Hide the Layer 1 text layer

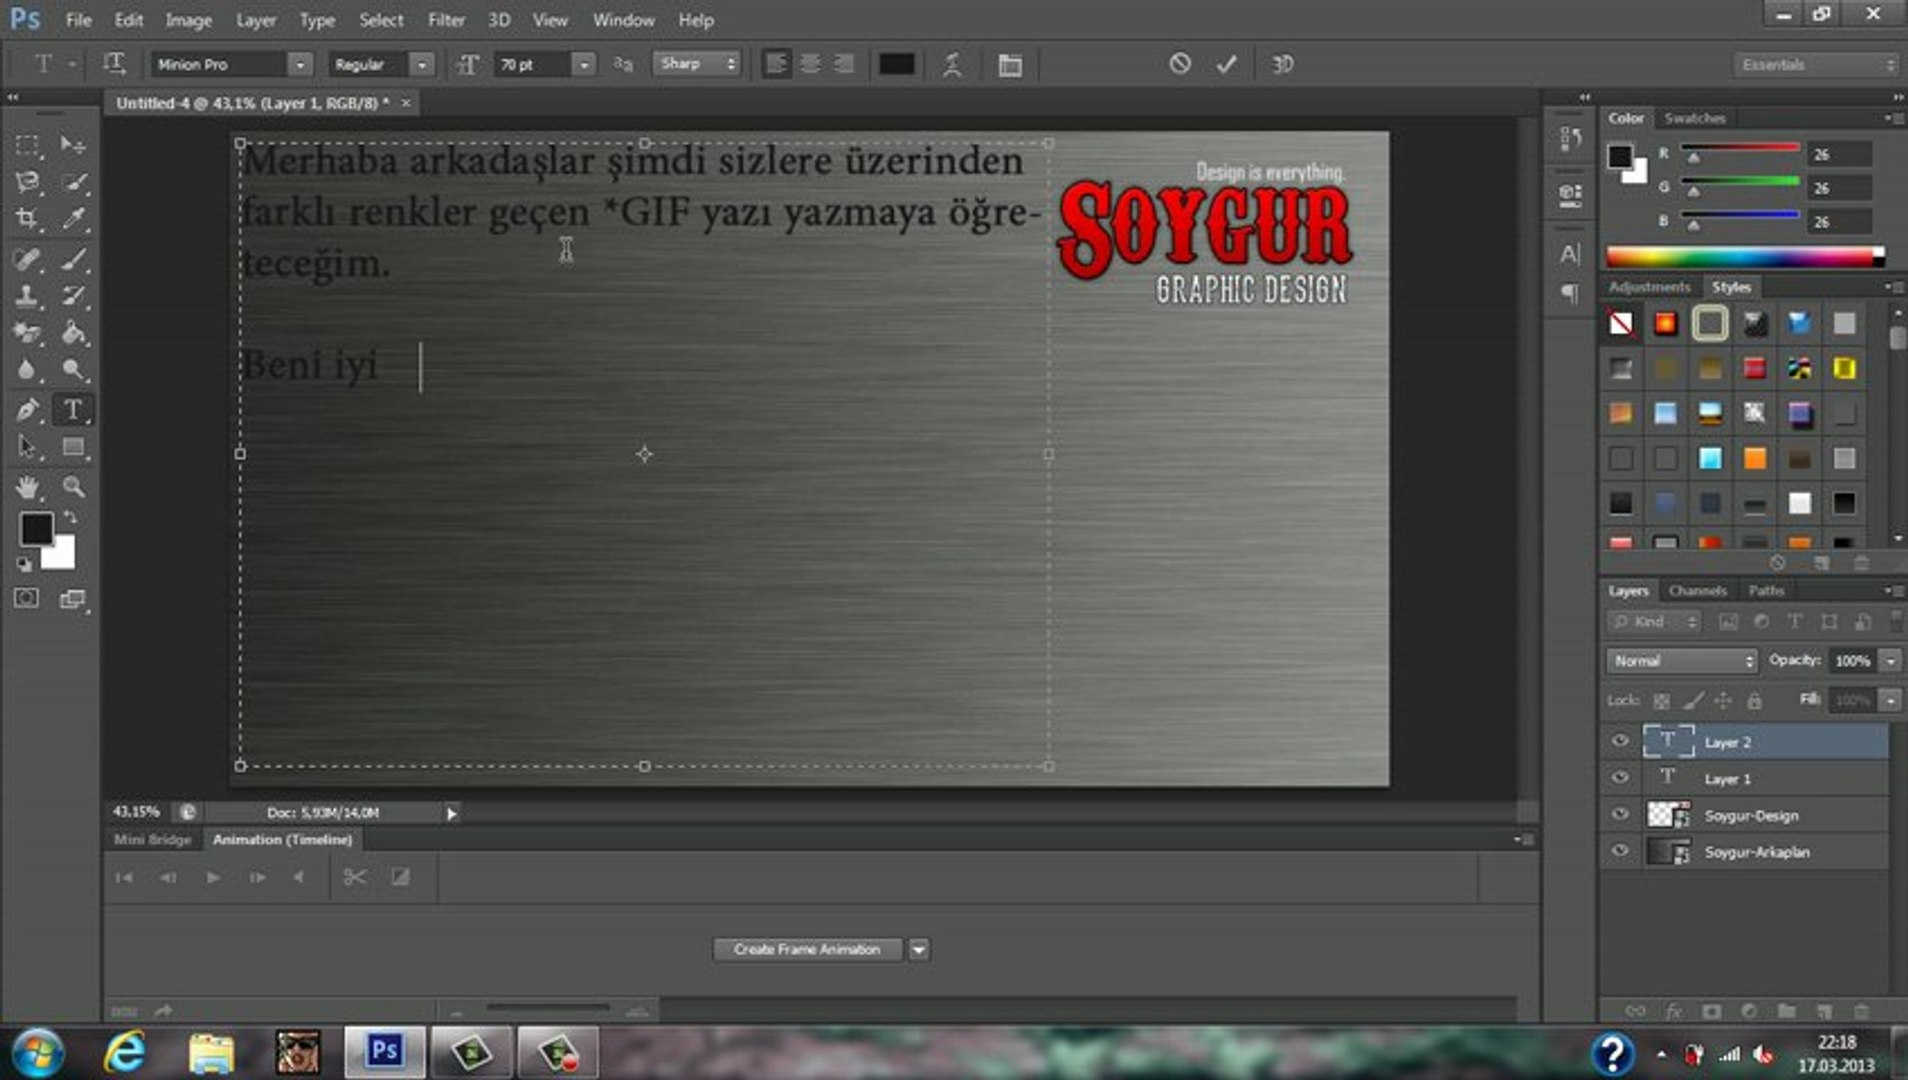(x=1620, y=777)
